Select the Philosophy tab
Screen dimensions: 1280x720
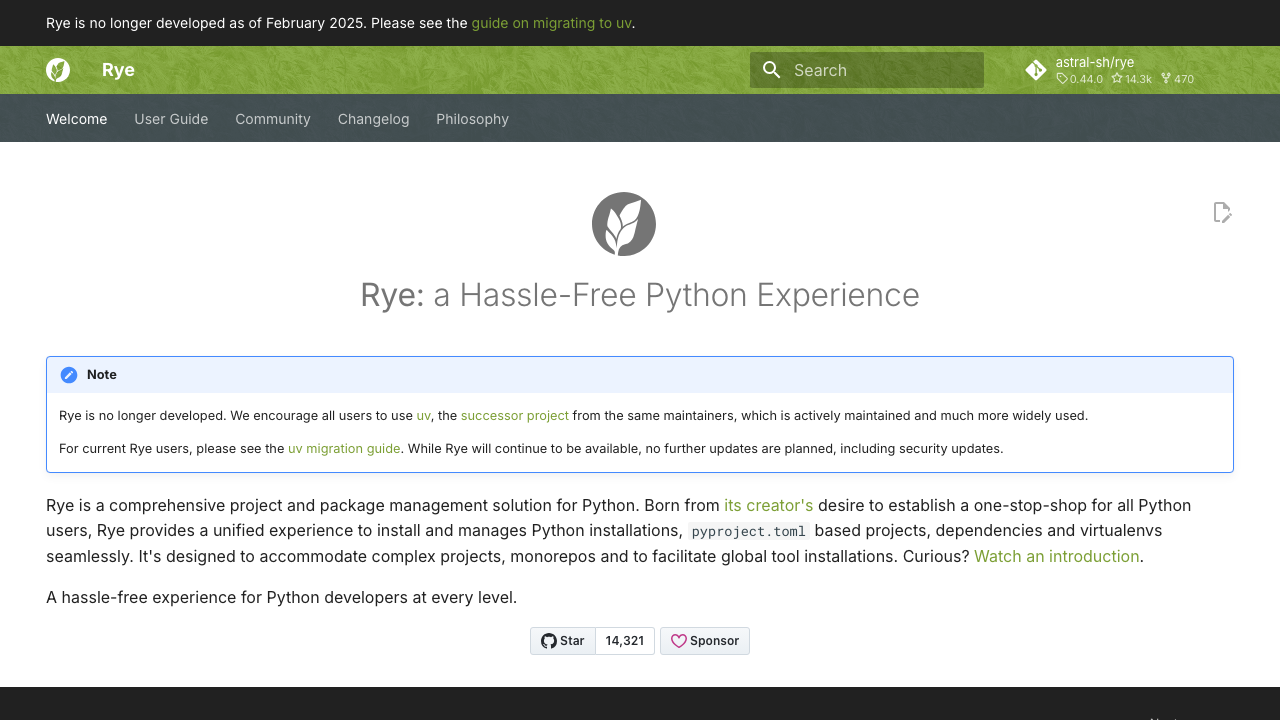point(472,118)
